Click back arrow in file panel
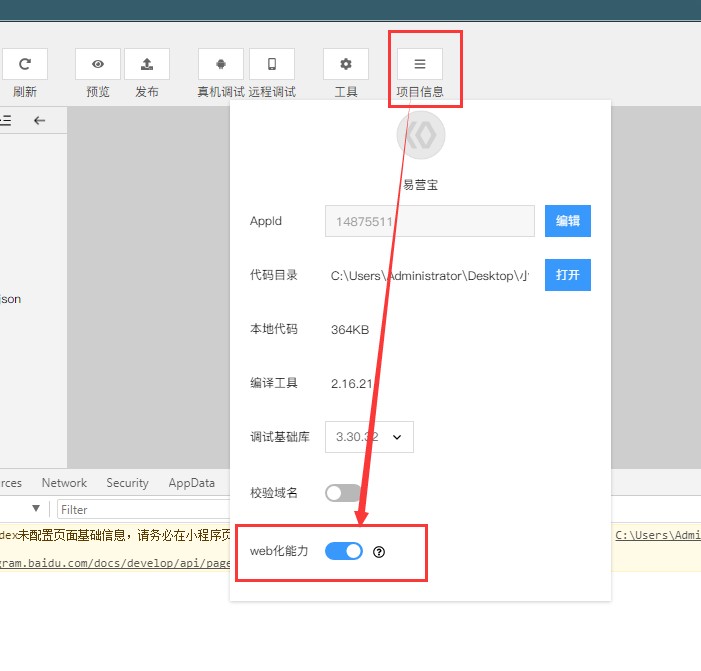This screenshot has height=671, width=701. [40, 120]
